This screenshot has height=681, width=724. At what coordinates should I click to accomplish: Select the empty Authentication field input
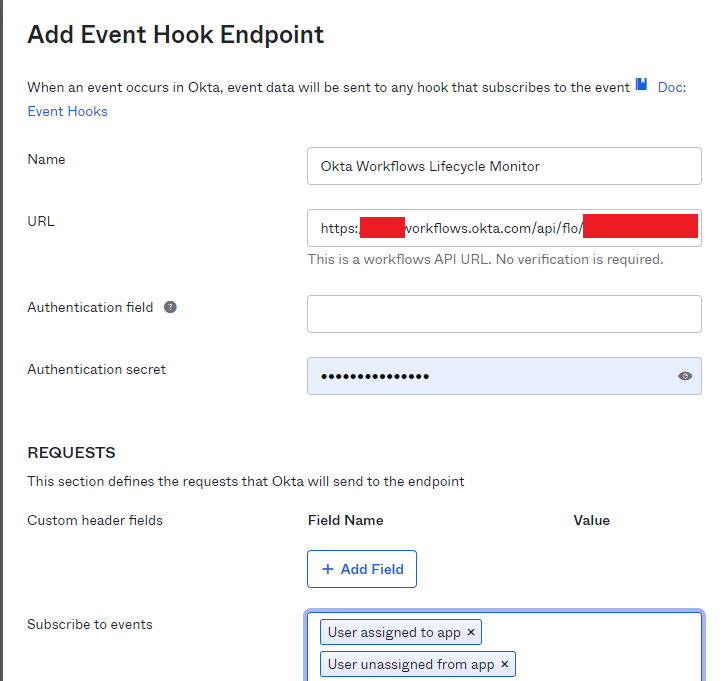click(x=504, y=314)
